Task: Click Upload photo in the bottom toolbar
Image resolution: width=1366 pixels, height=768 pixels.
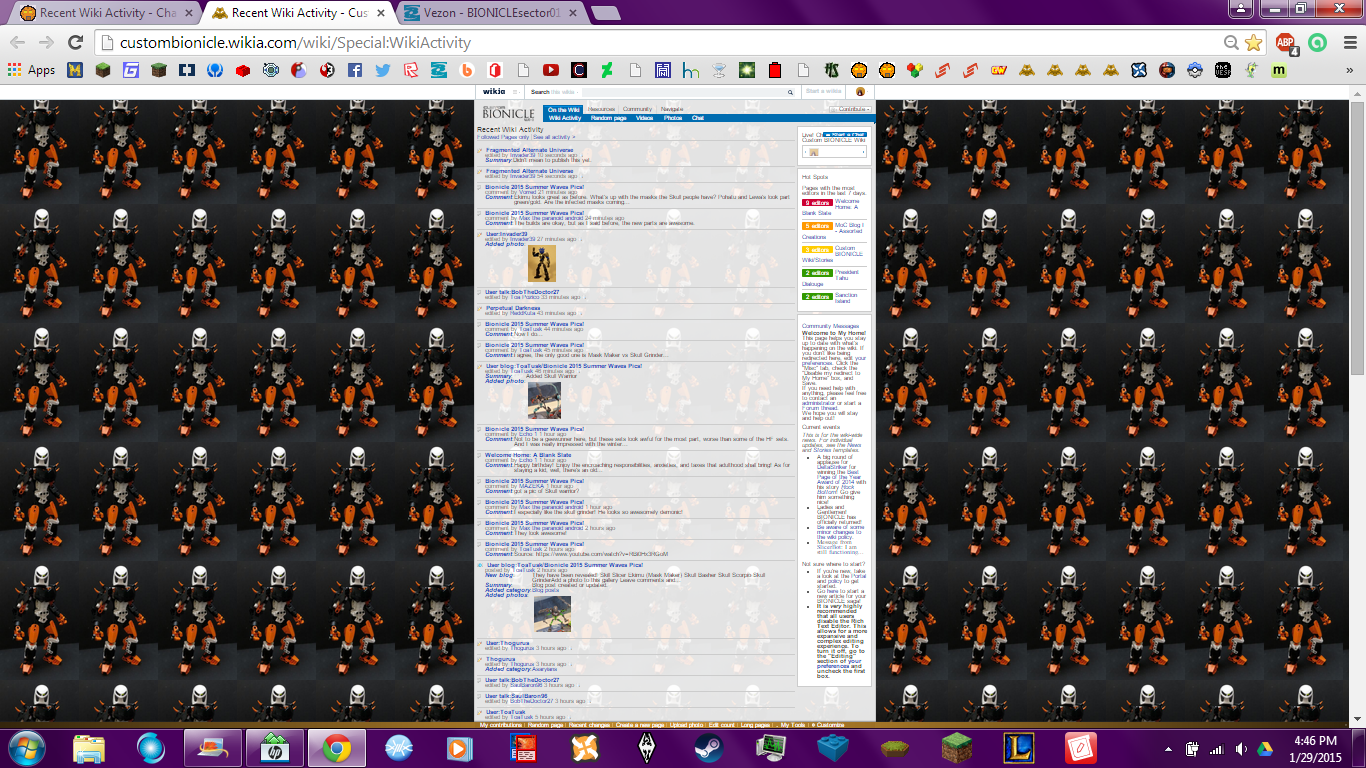Action: tap(686, 725)
